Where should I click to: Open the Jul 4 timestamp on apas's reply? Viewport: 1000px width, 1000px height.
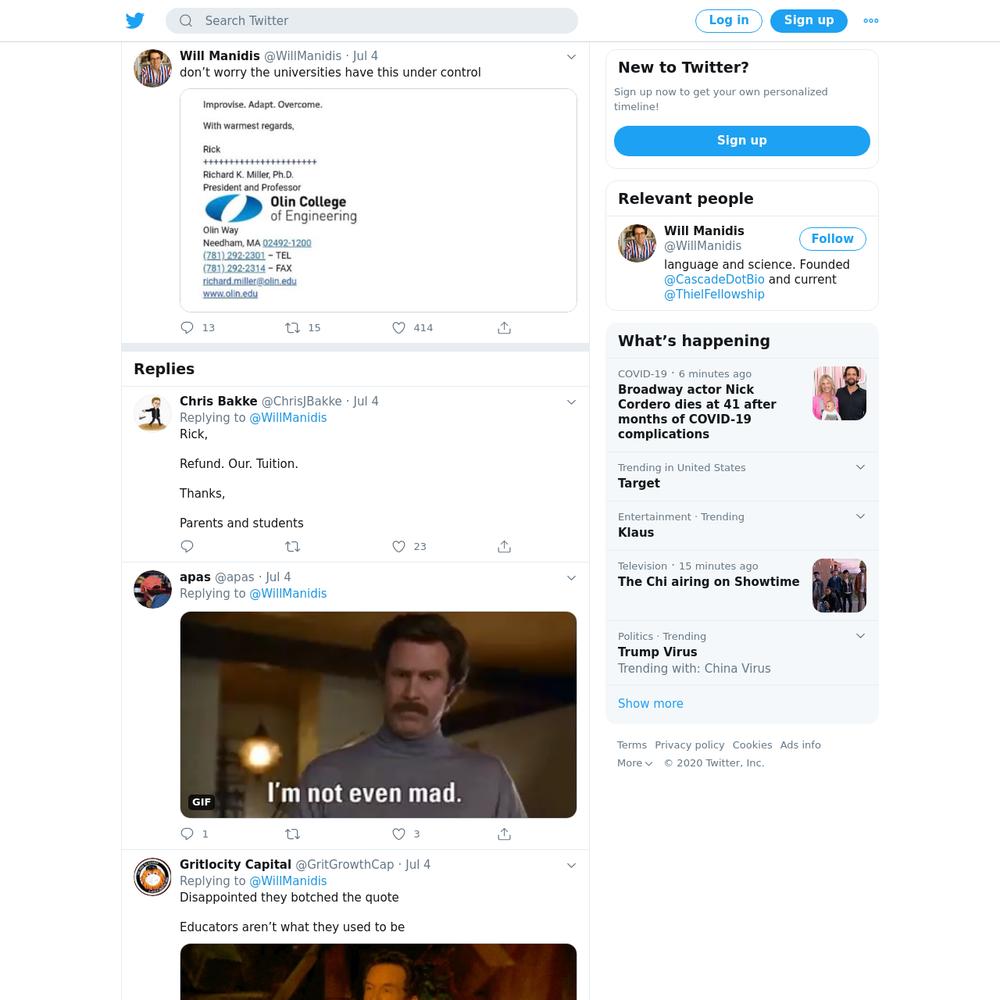278,577
